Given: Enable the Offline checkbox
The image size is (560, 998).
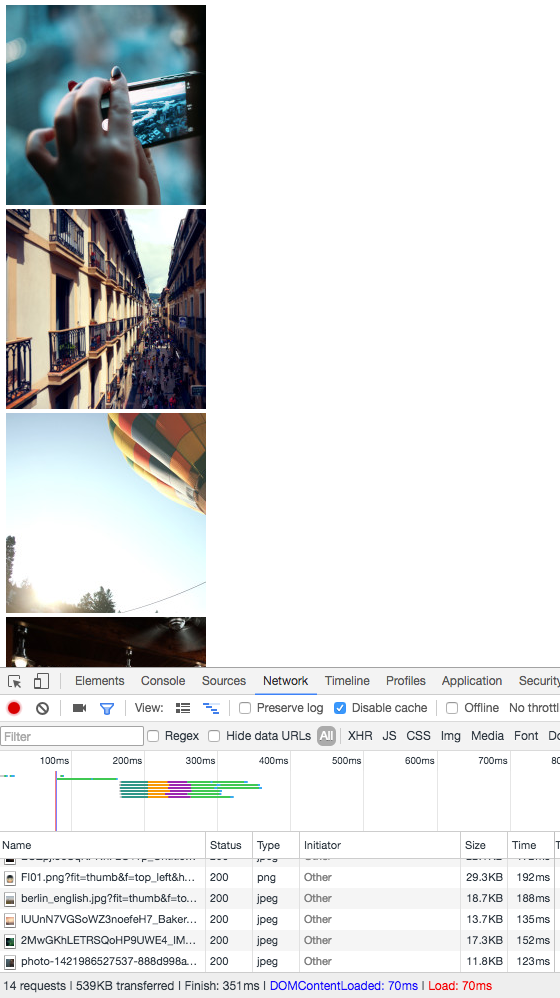Looking at the screenshot, I should click(452, 708).
